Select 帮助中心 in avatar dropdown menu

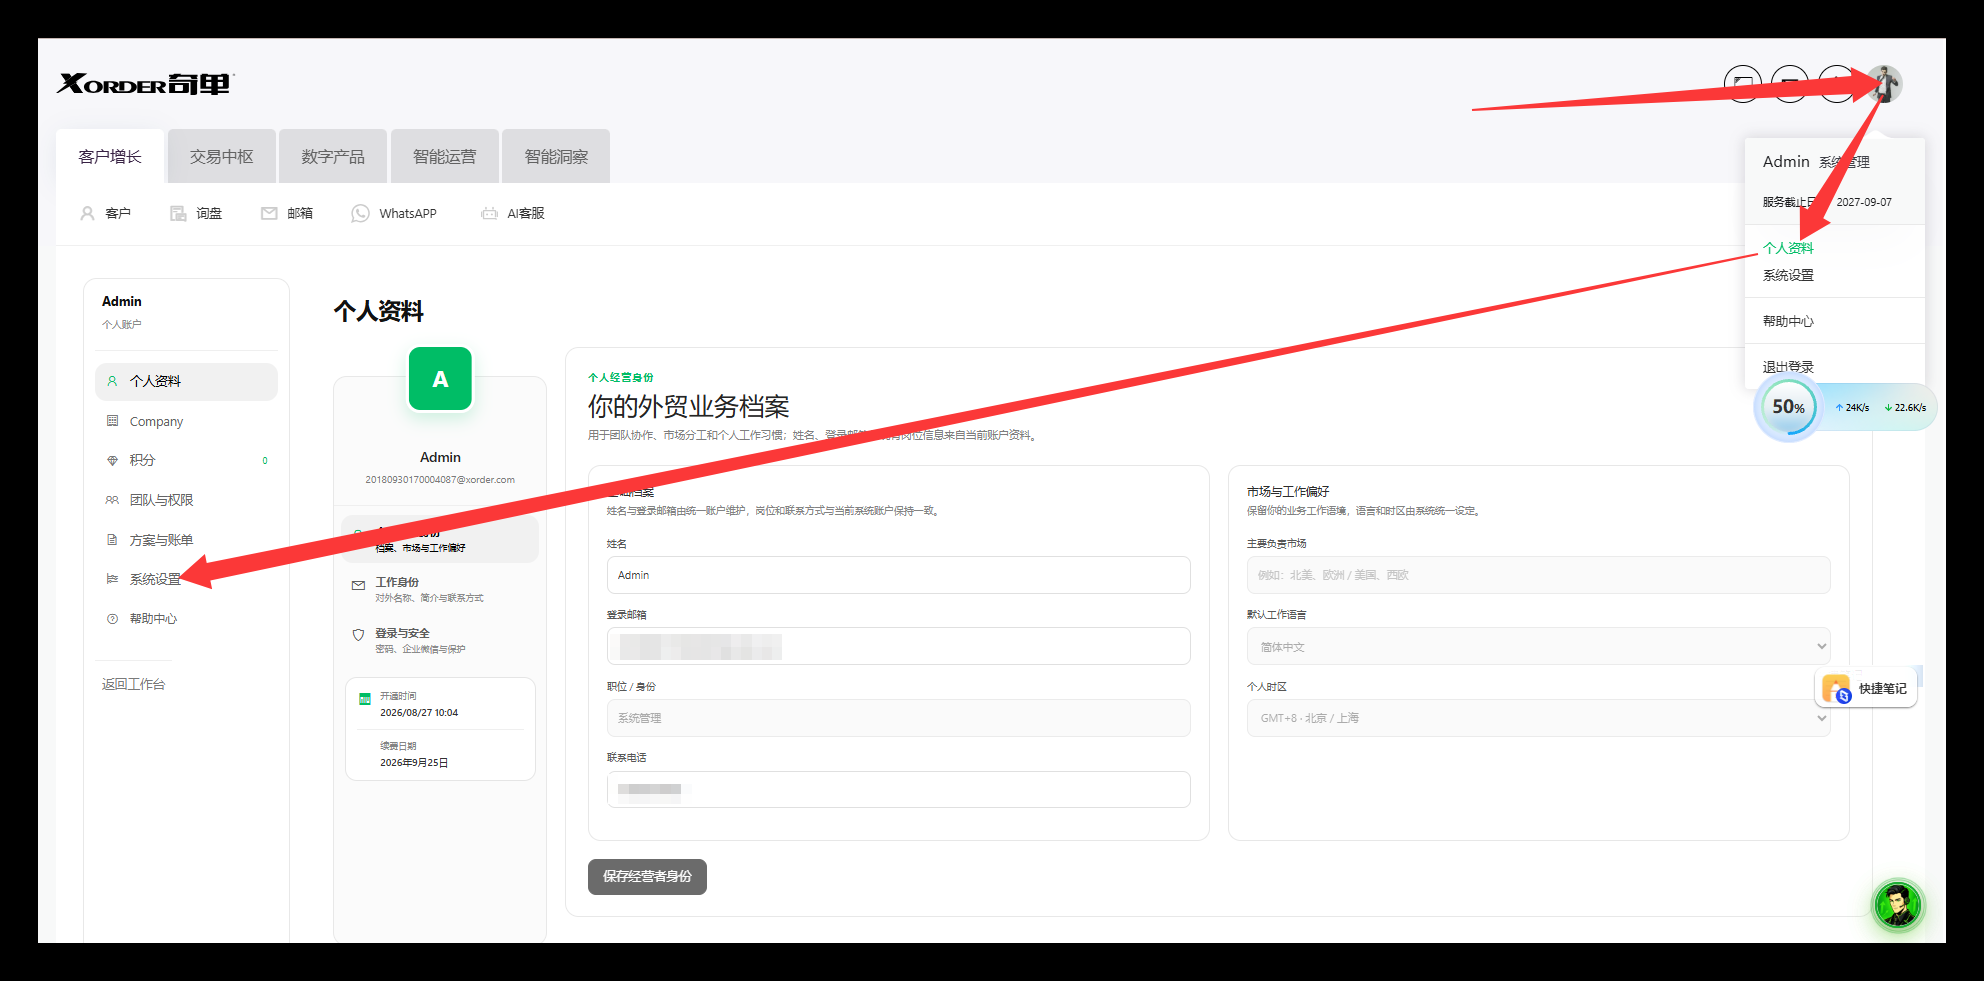click(1788, 321)
